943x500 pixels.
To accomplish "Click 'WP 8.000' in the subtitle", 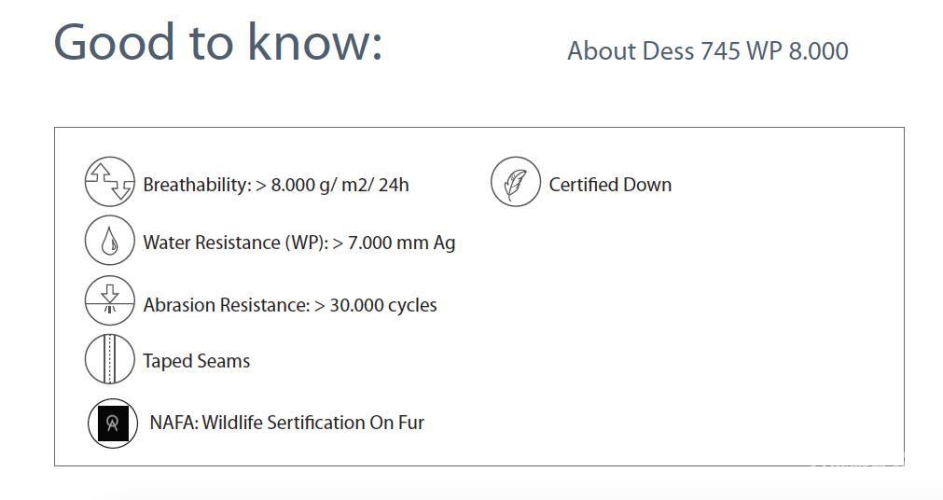I will (x=797, y=51).
